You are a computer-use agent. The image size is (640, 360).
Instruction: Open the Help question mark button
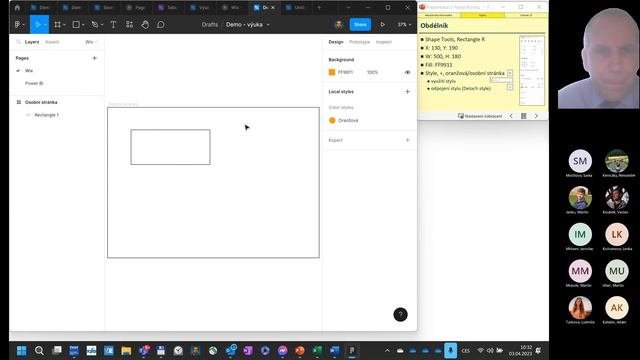(x=400, y=314)
